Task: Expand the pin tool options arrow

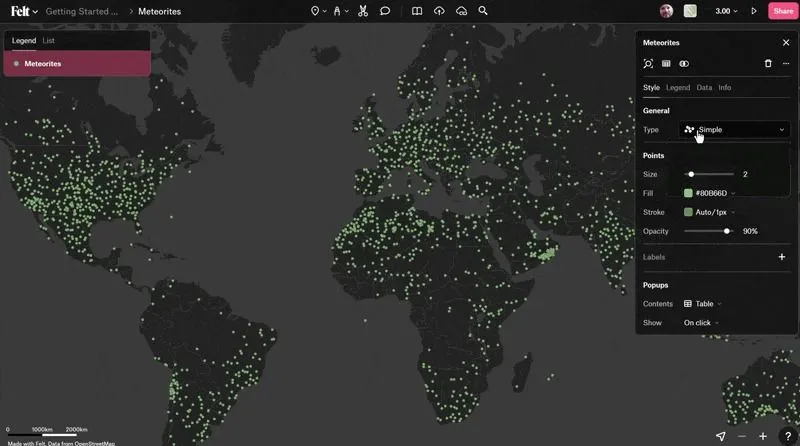Action: click(x=324, y=11)
